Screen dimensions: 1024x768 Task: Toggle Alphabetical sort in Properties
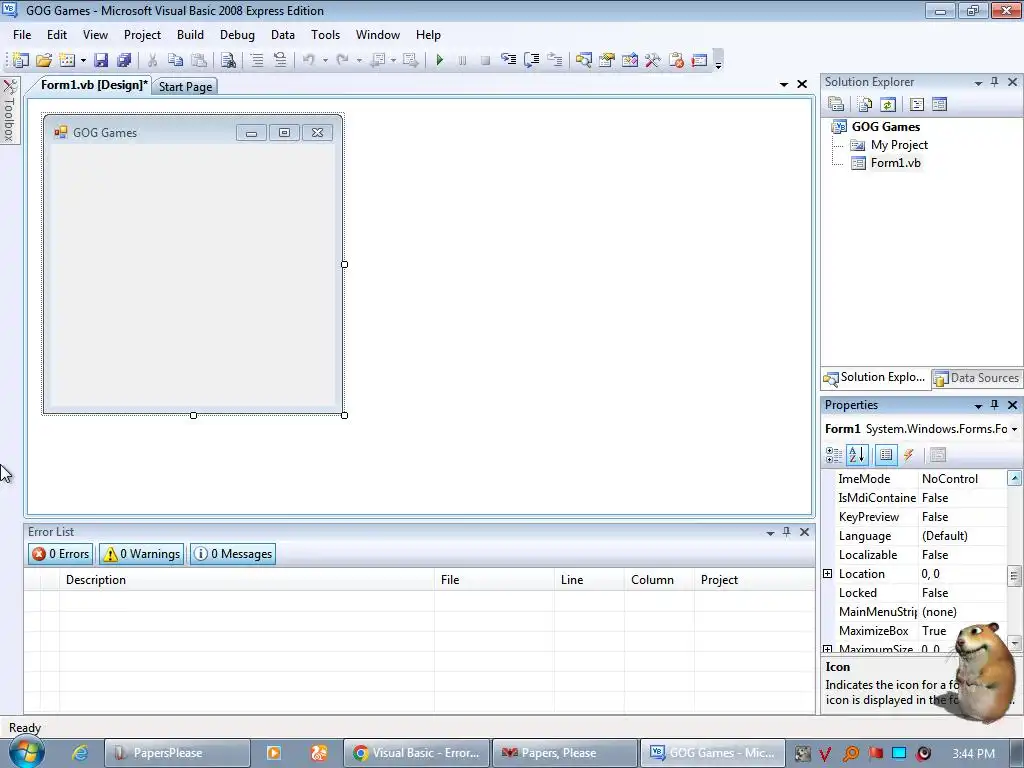[x=857, y=455]
